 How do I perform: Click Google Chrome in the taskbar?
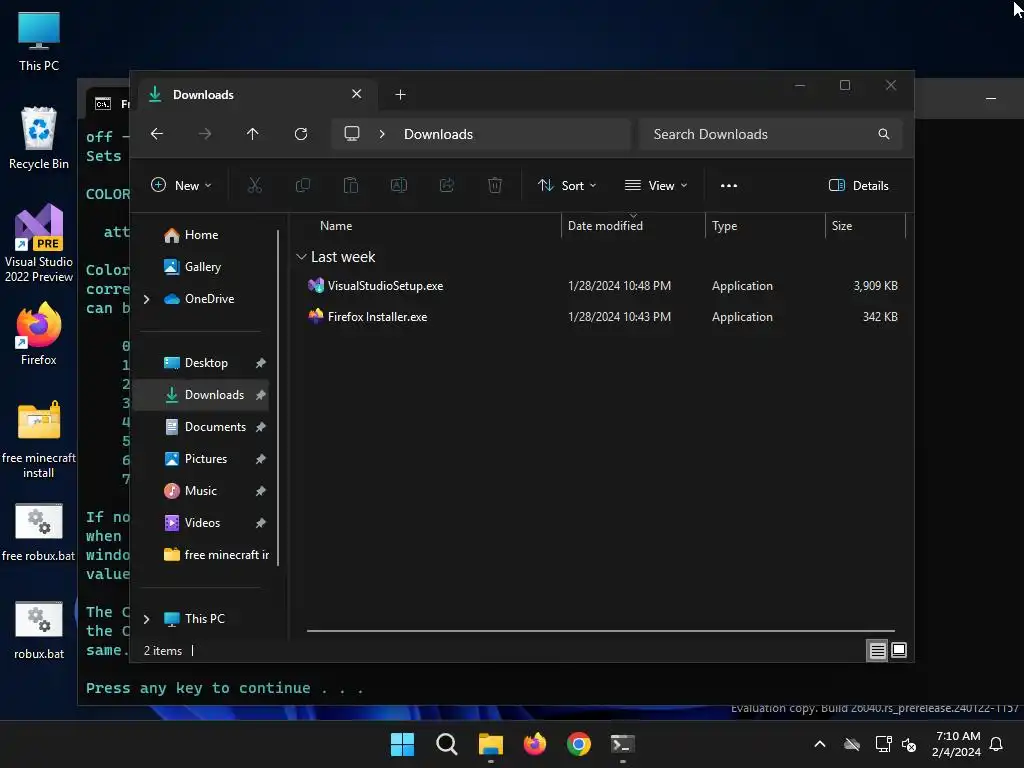tap(579, 744)
